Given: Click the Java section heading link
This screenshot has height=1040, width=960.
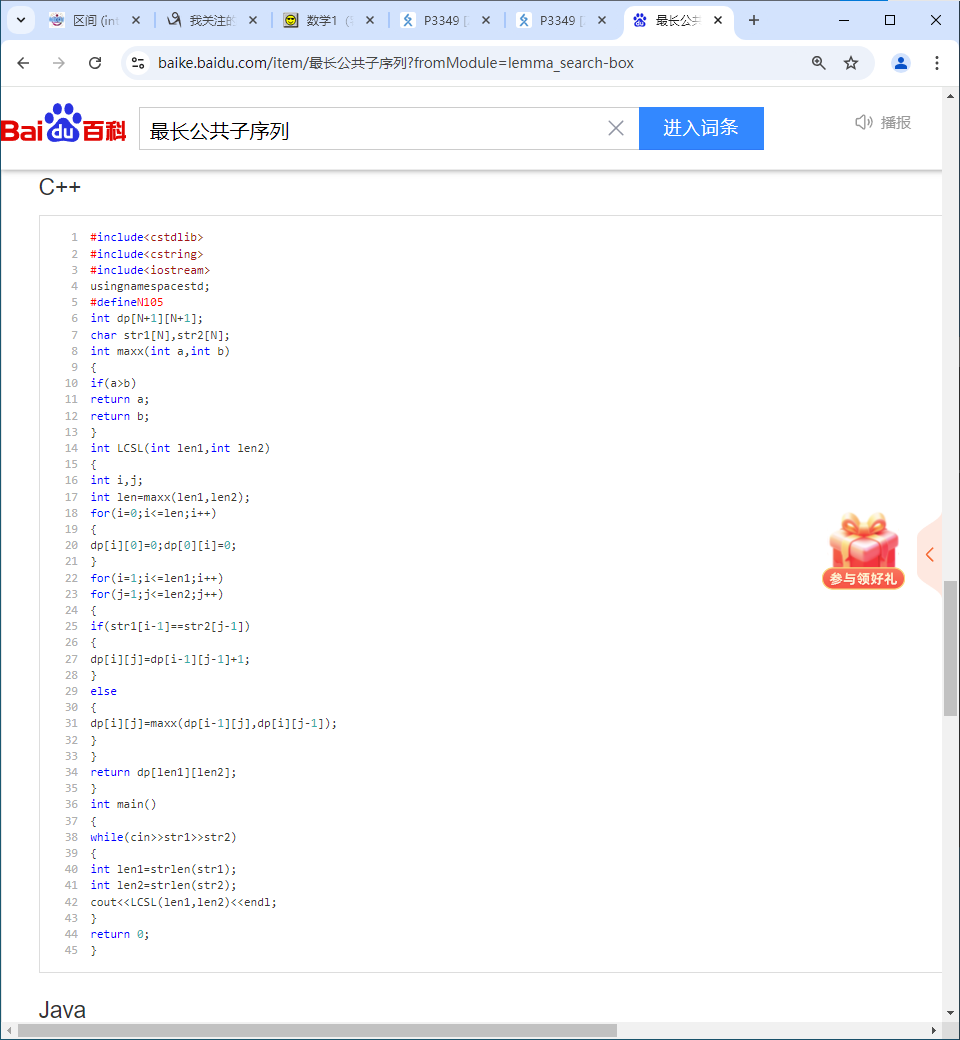Looking at the screenshot, I should [62, 1010].
